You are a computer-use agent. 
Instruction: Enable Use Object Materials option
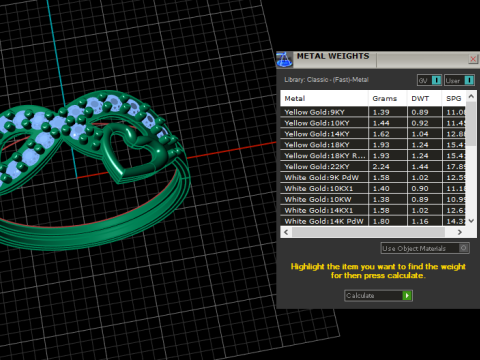[x=425, y=248]
